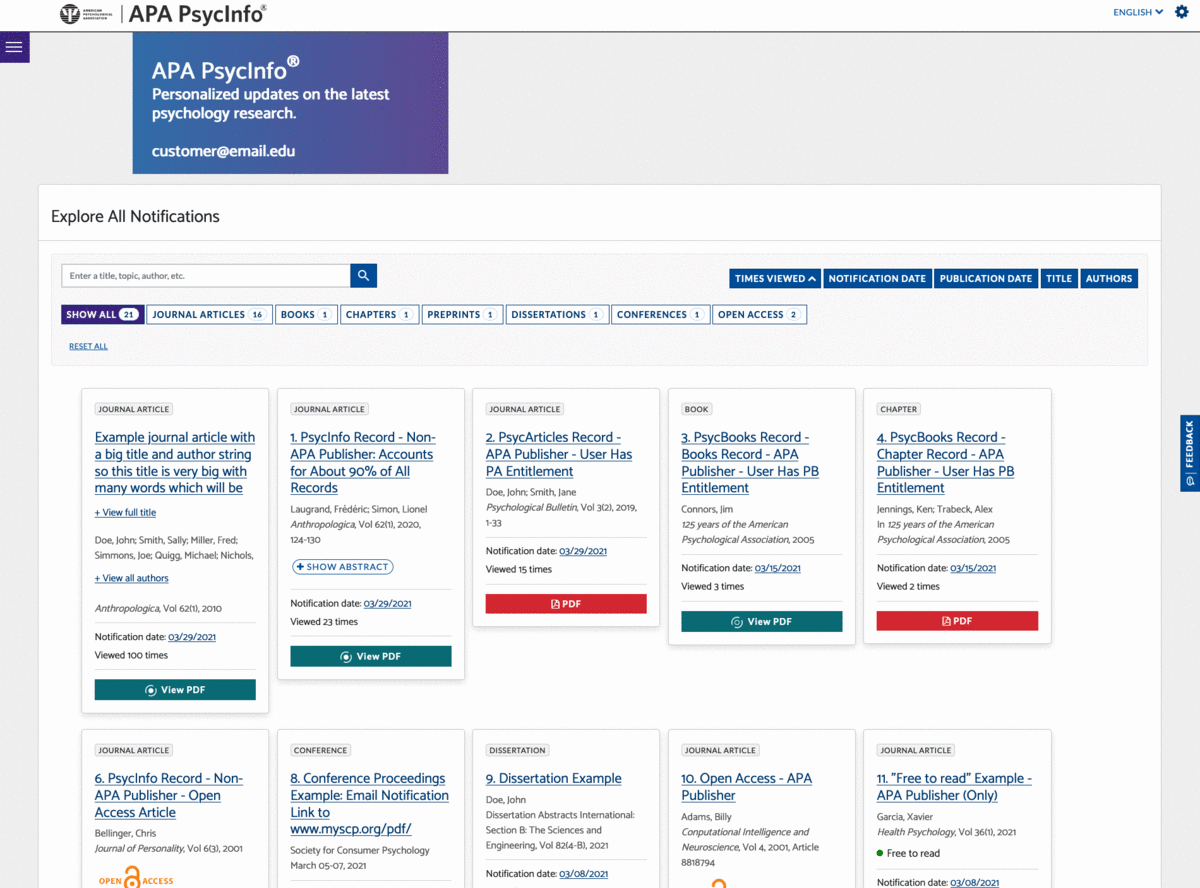Sort by Times Viewed
The width and height of the screenshot is (1200, 888).
[775, 279]
